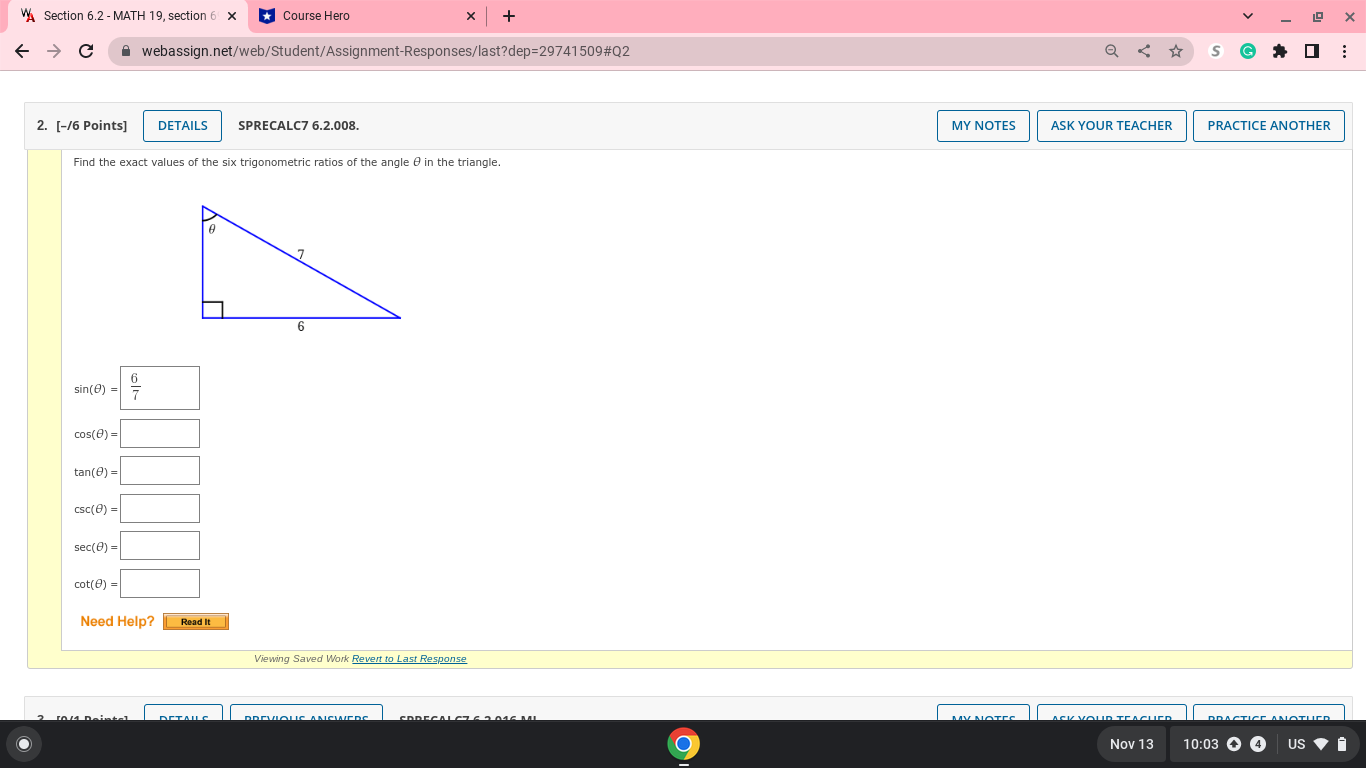Click inside the cos(θ) answer field
Image resolution: width=1366 pixels, height=768 pixels.
(158, 433)
